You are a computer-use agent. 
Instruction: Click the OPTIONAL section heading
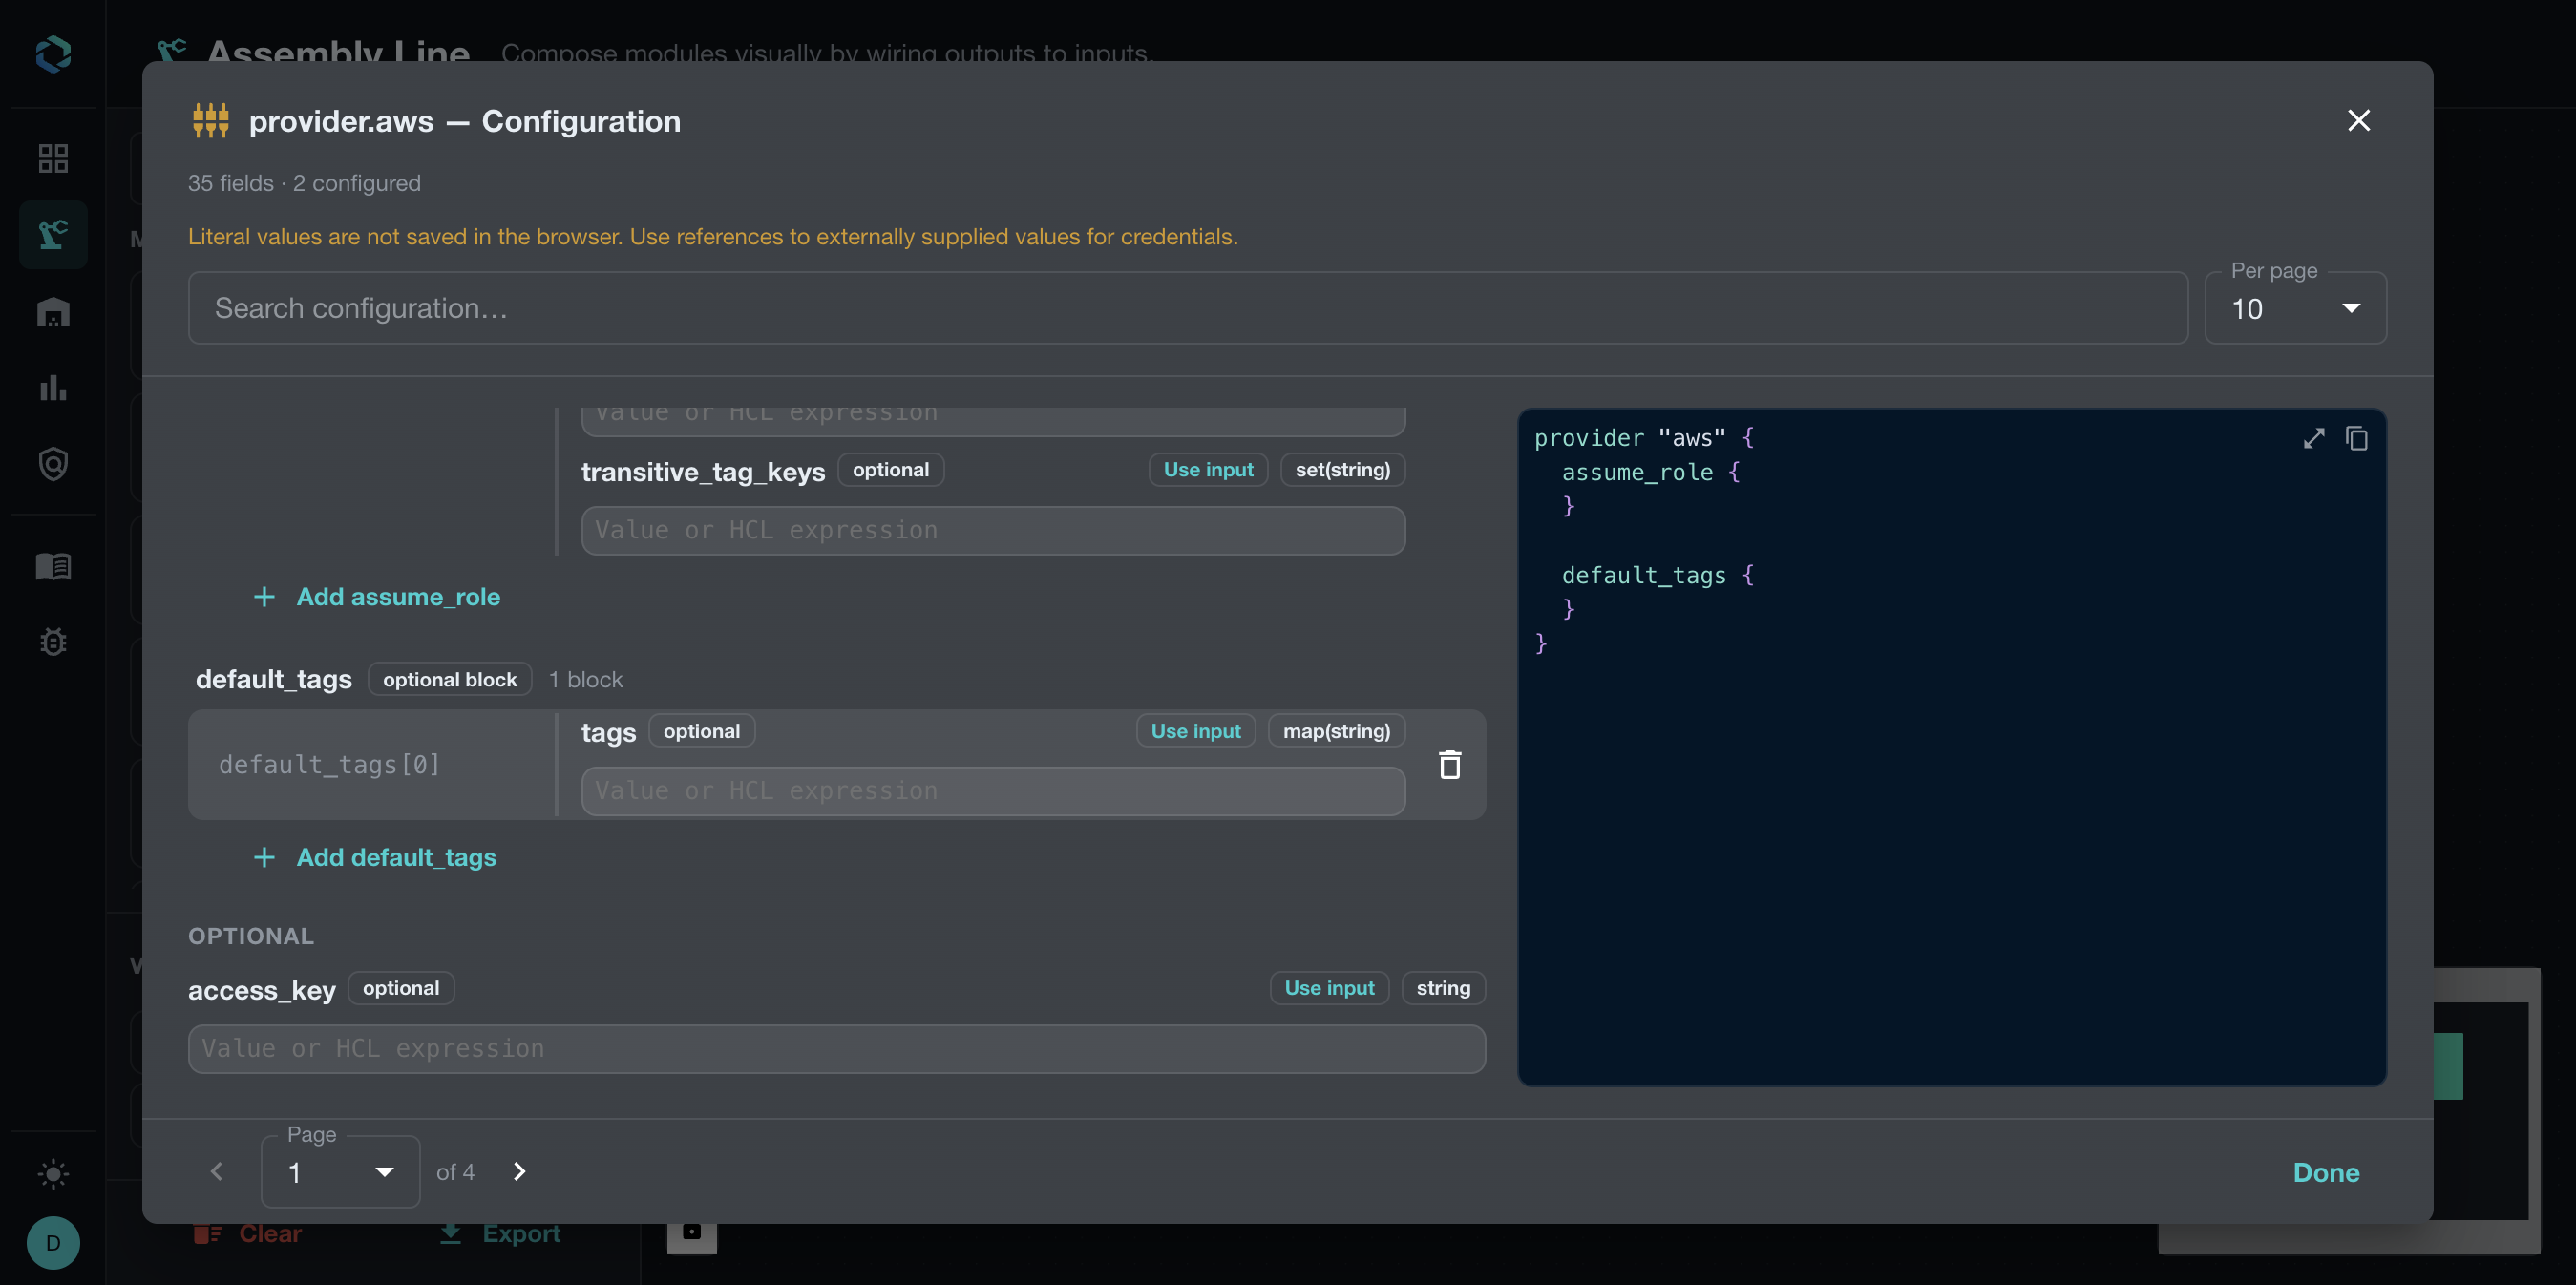(251, 936)
